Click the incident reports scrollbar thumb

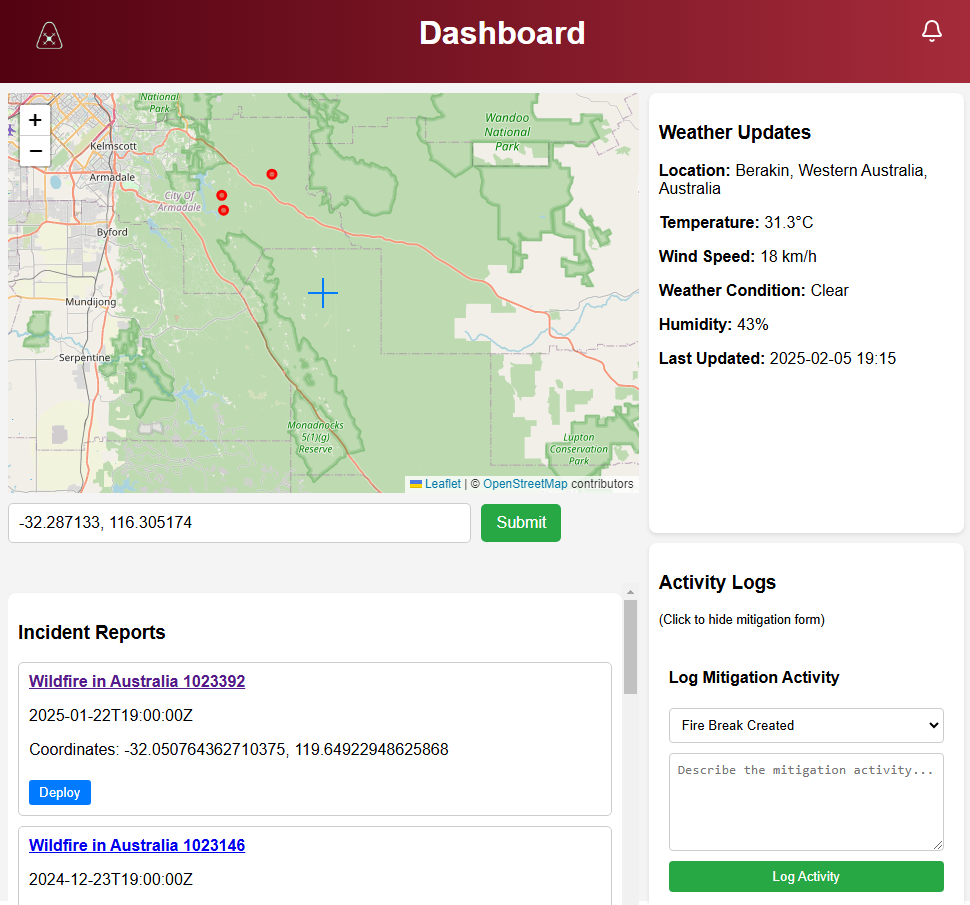[630, 647]
